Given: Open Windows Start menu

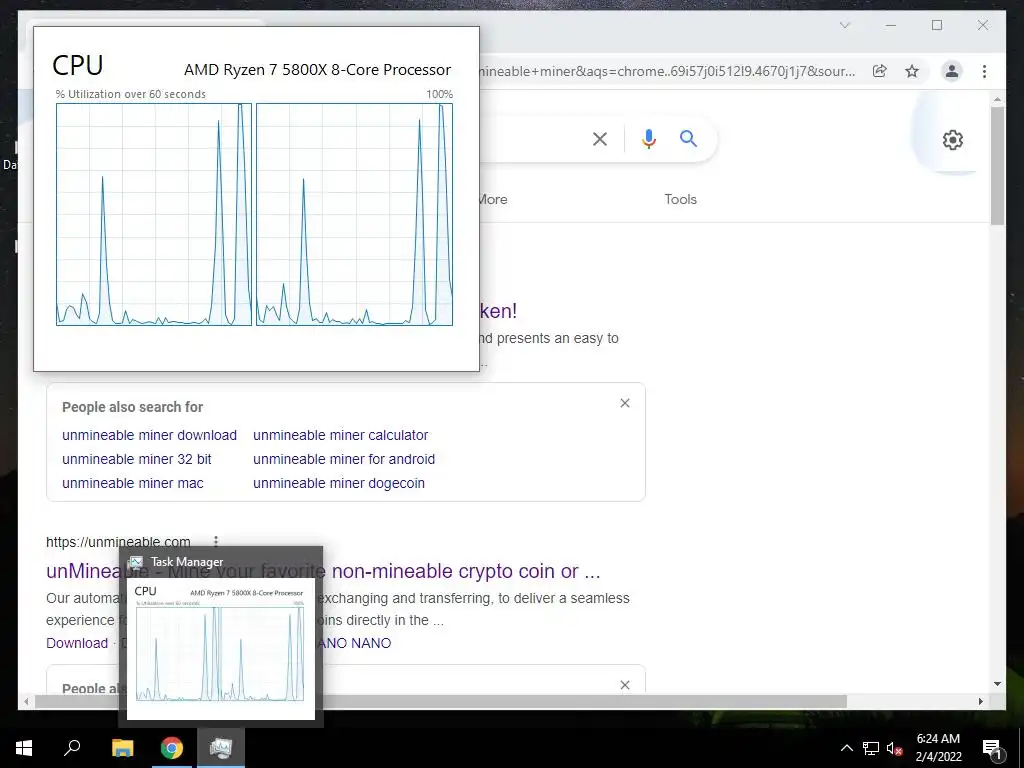Looking at the screenshot, I should click(x=24, y=748).
